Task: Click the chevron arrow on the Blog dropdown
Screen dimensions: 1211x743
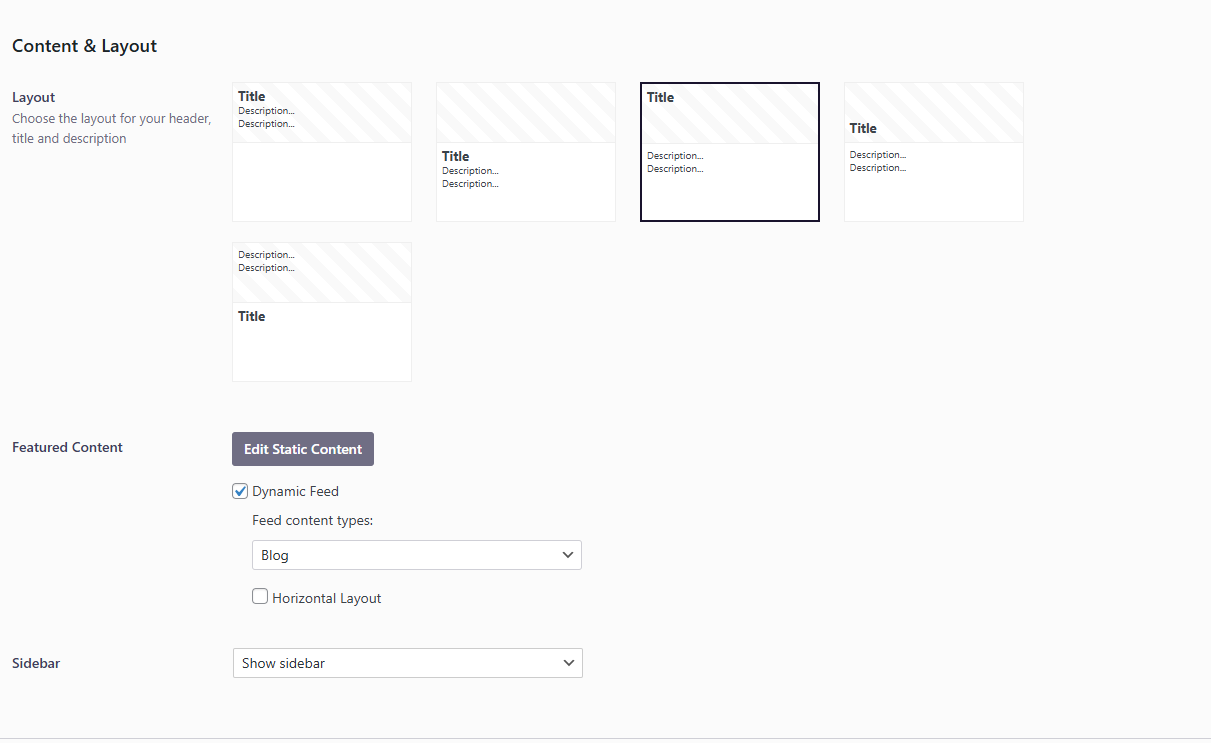Action: click(x=568, y=555)
